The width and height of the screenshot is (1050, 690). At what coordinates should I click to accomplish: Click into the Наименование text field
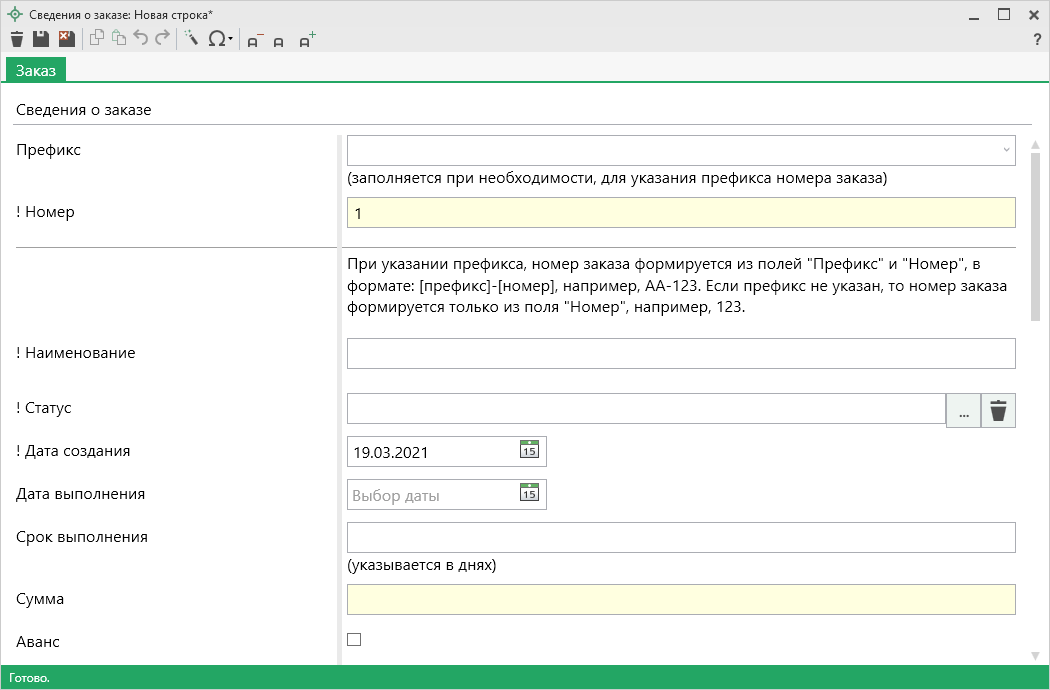click(680, 354)
